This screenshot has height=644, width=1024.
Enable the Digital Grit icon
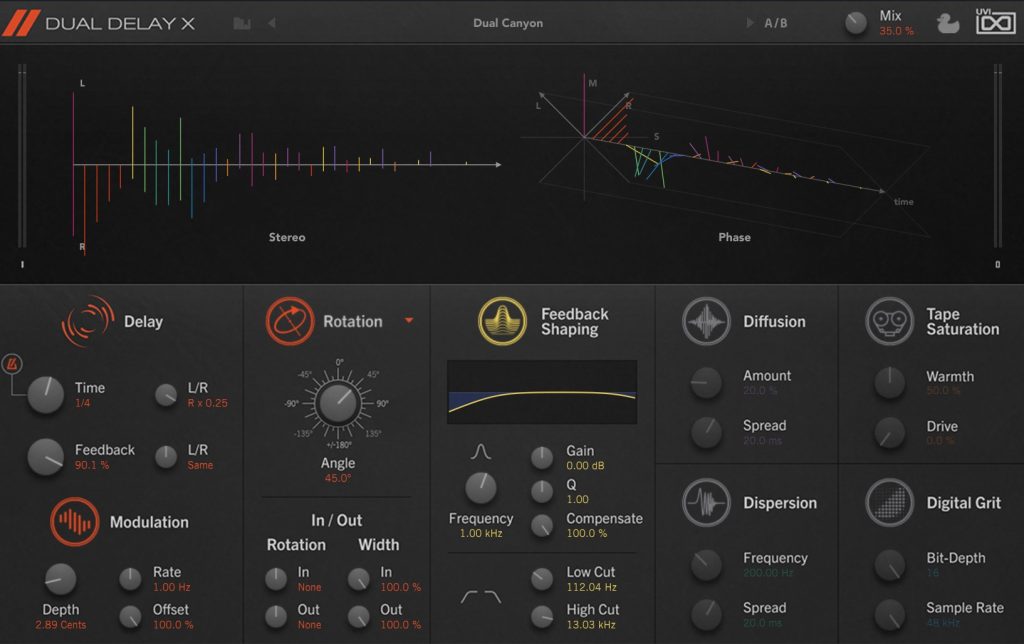tap(889, 503)
